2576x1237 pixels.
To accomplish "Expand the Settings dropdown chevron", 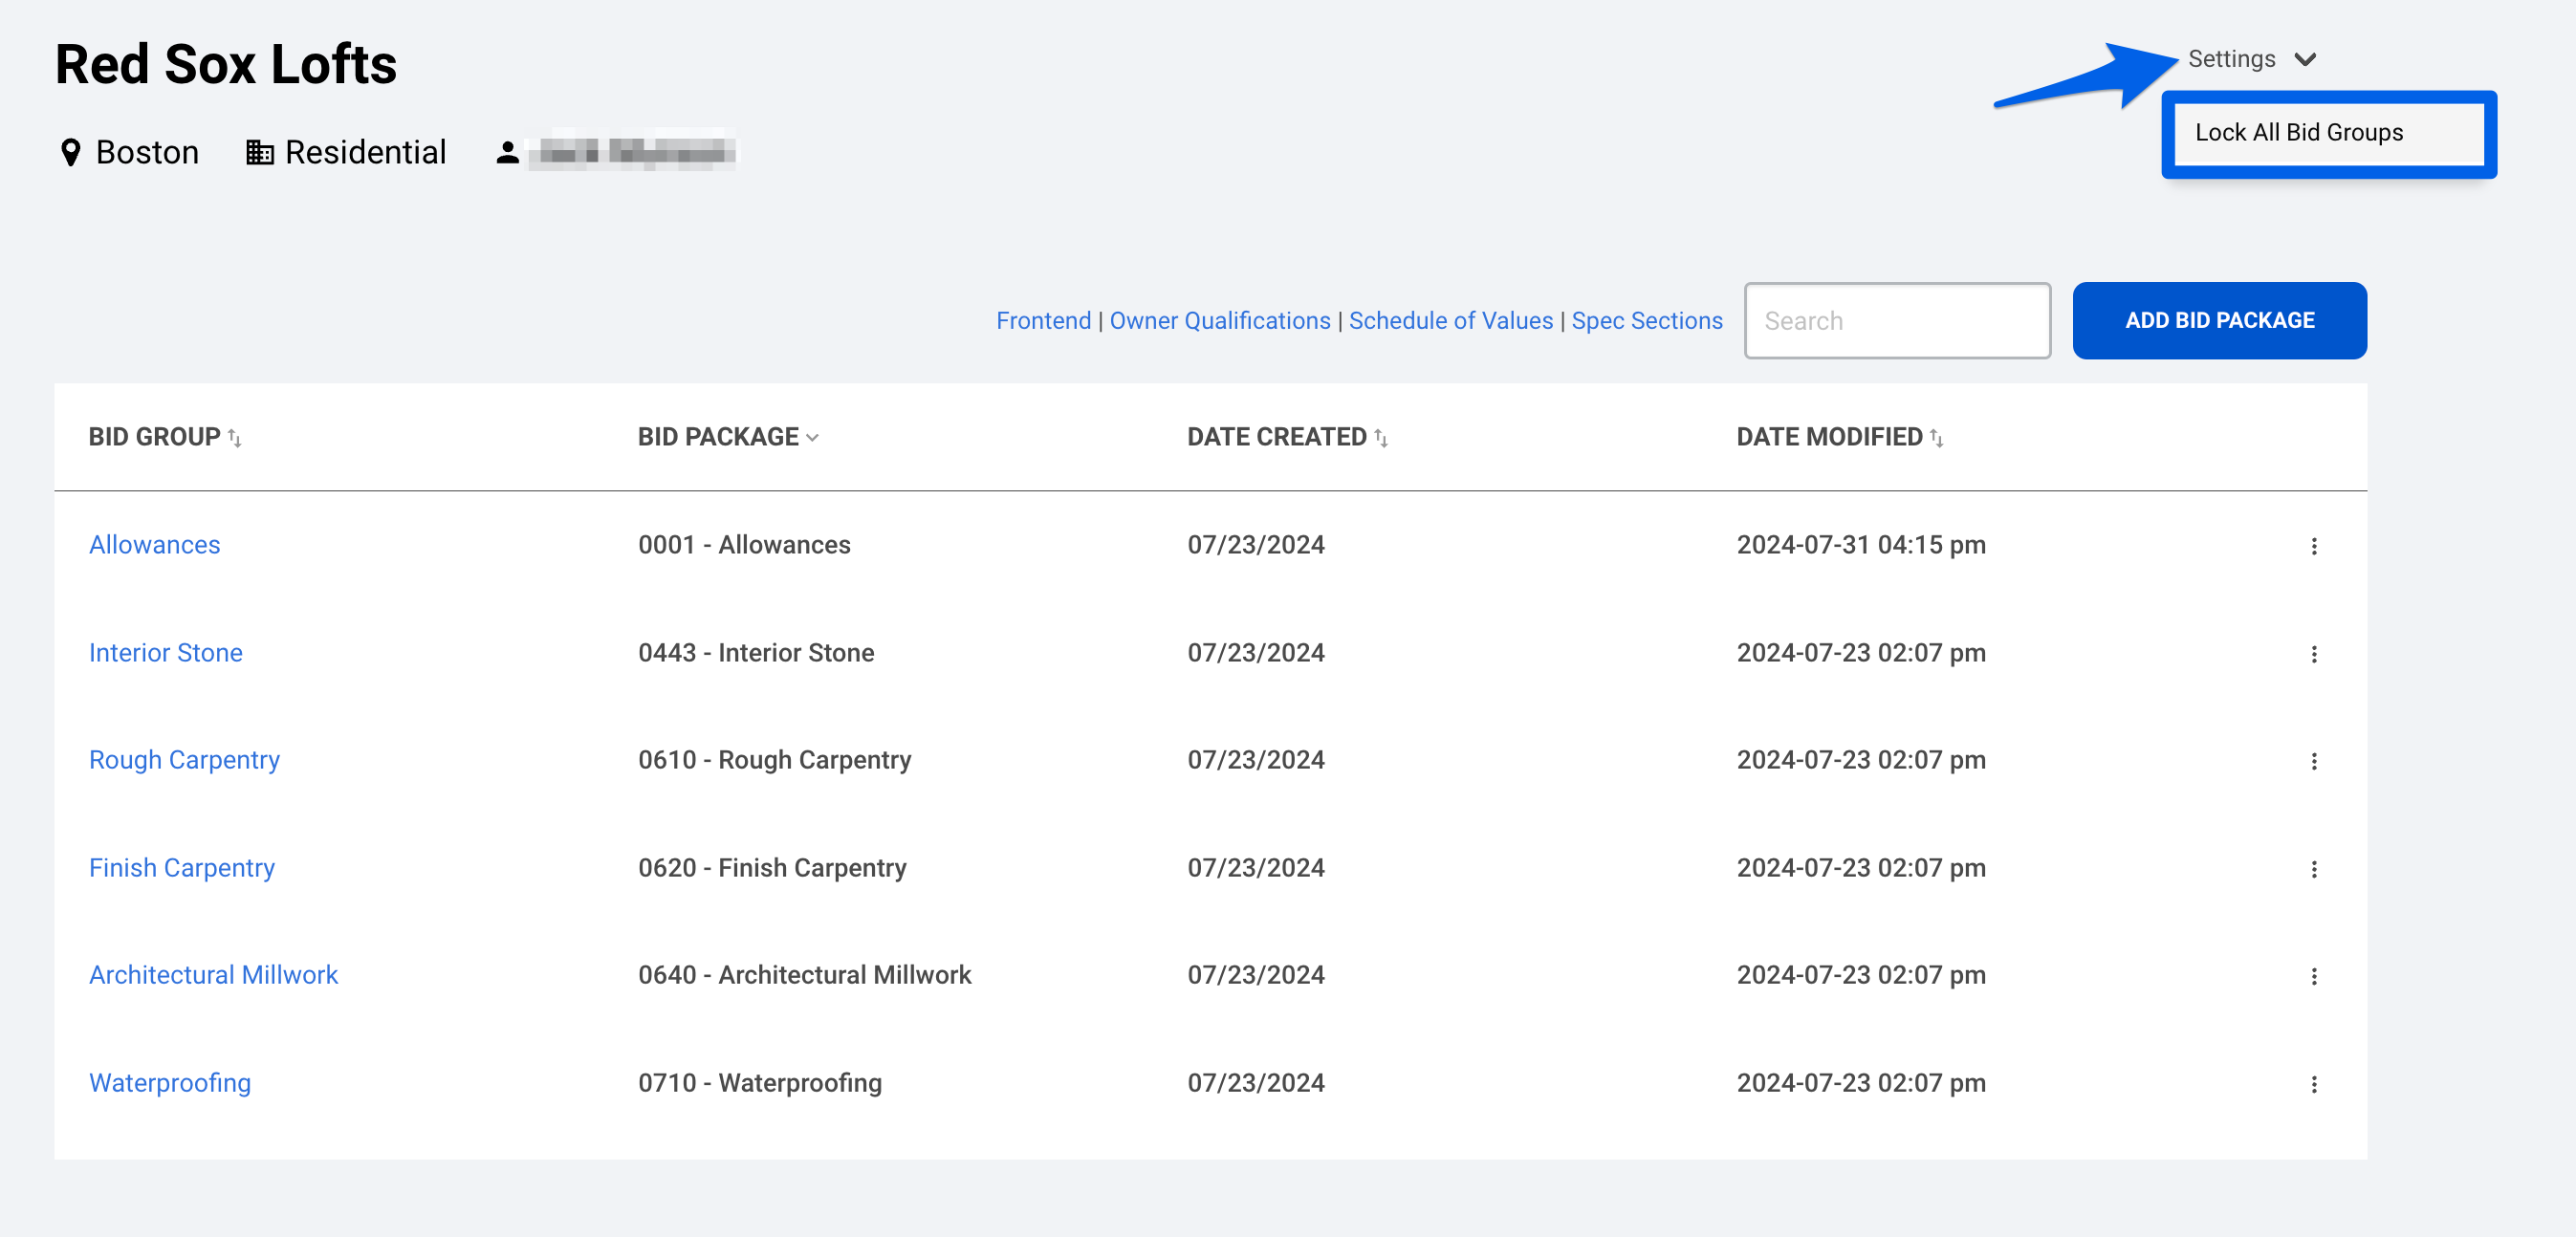I will tap(2305, 60).
